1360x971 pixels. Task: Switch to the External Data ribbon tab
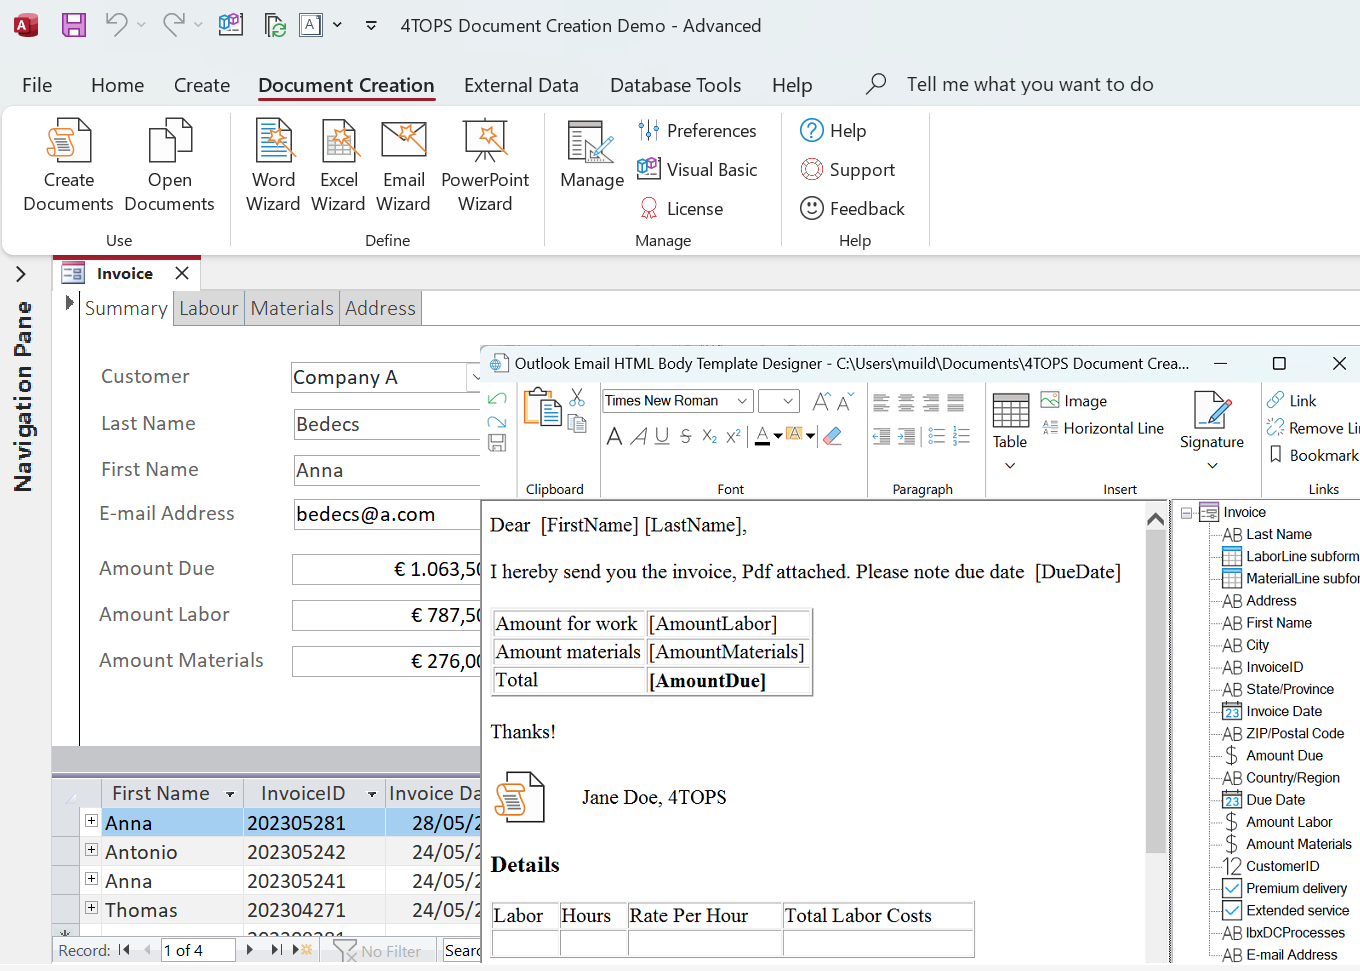click(521, 85)
